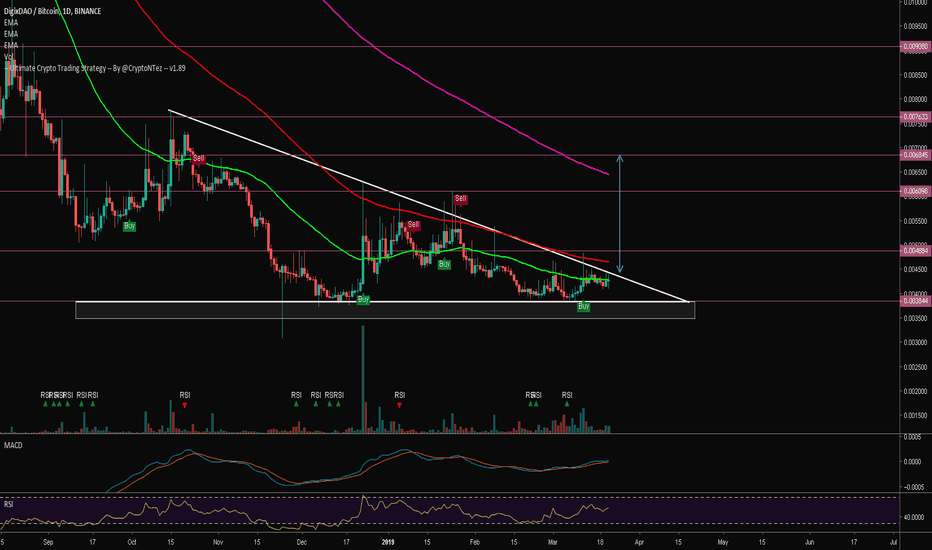Click the Sell signal marker in early January 2019
The image size is (932, 550).
tap(413, 225)
